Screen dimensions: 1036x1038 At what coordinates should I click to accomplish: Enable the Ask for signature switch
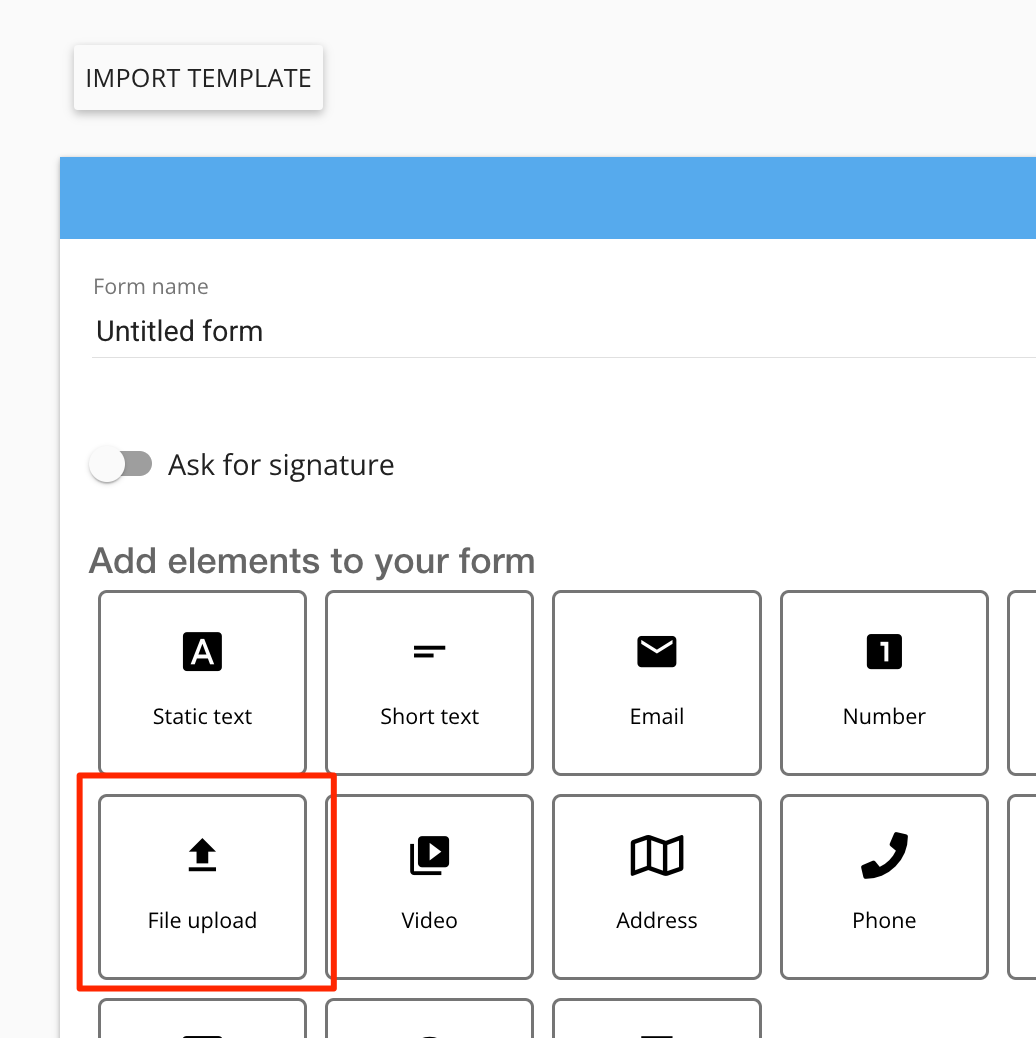pos(120,465)
